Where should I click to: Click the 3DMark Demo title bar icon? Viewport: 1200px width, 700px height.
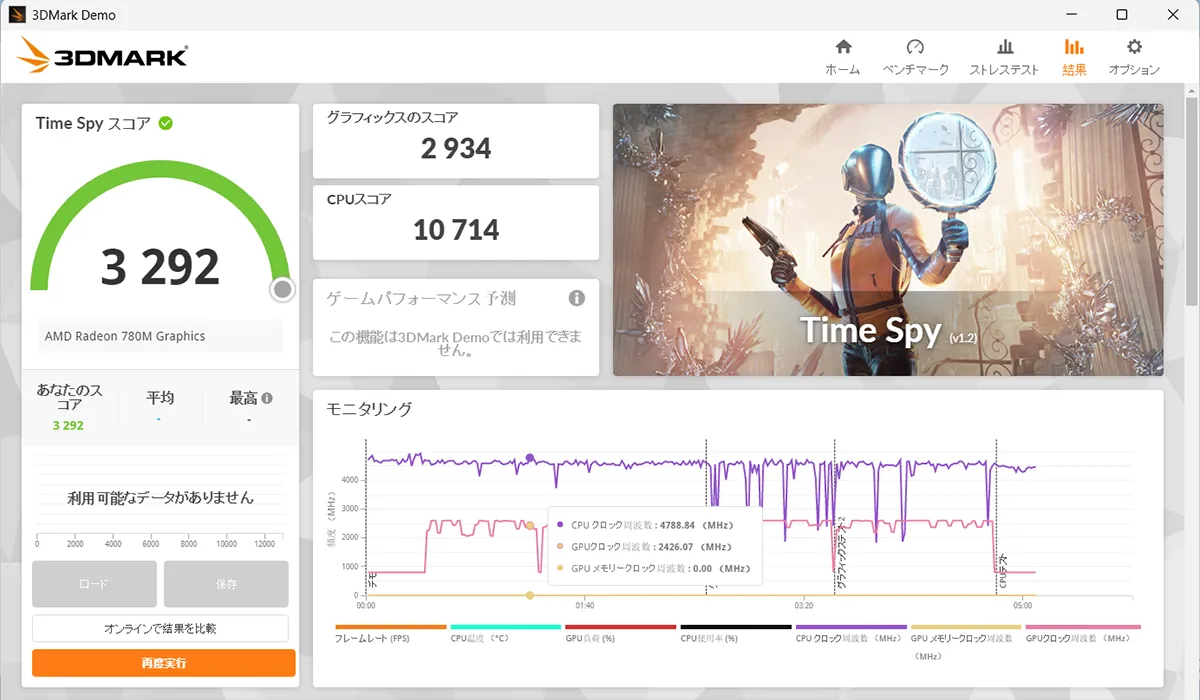pyautogui.click(x=17, y=15)
